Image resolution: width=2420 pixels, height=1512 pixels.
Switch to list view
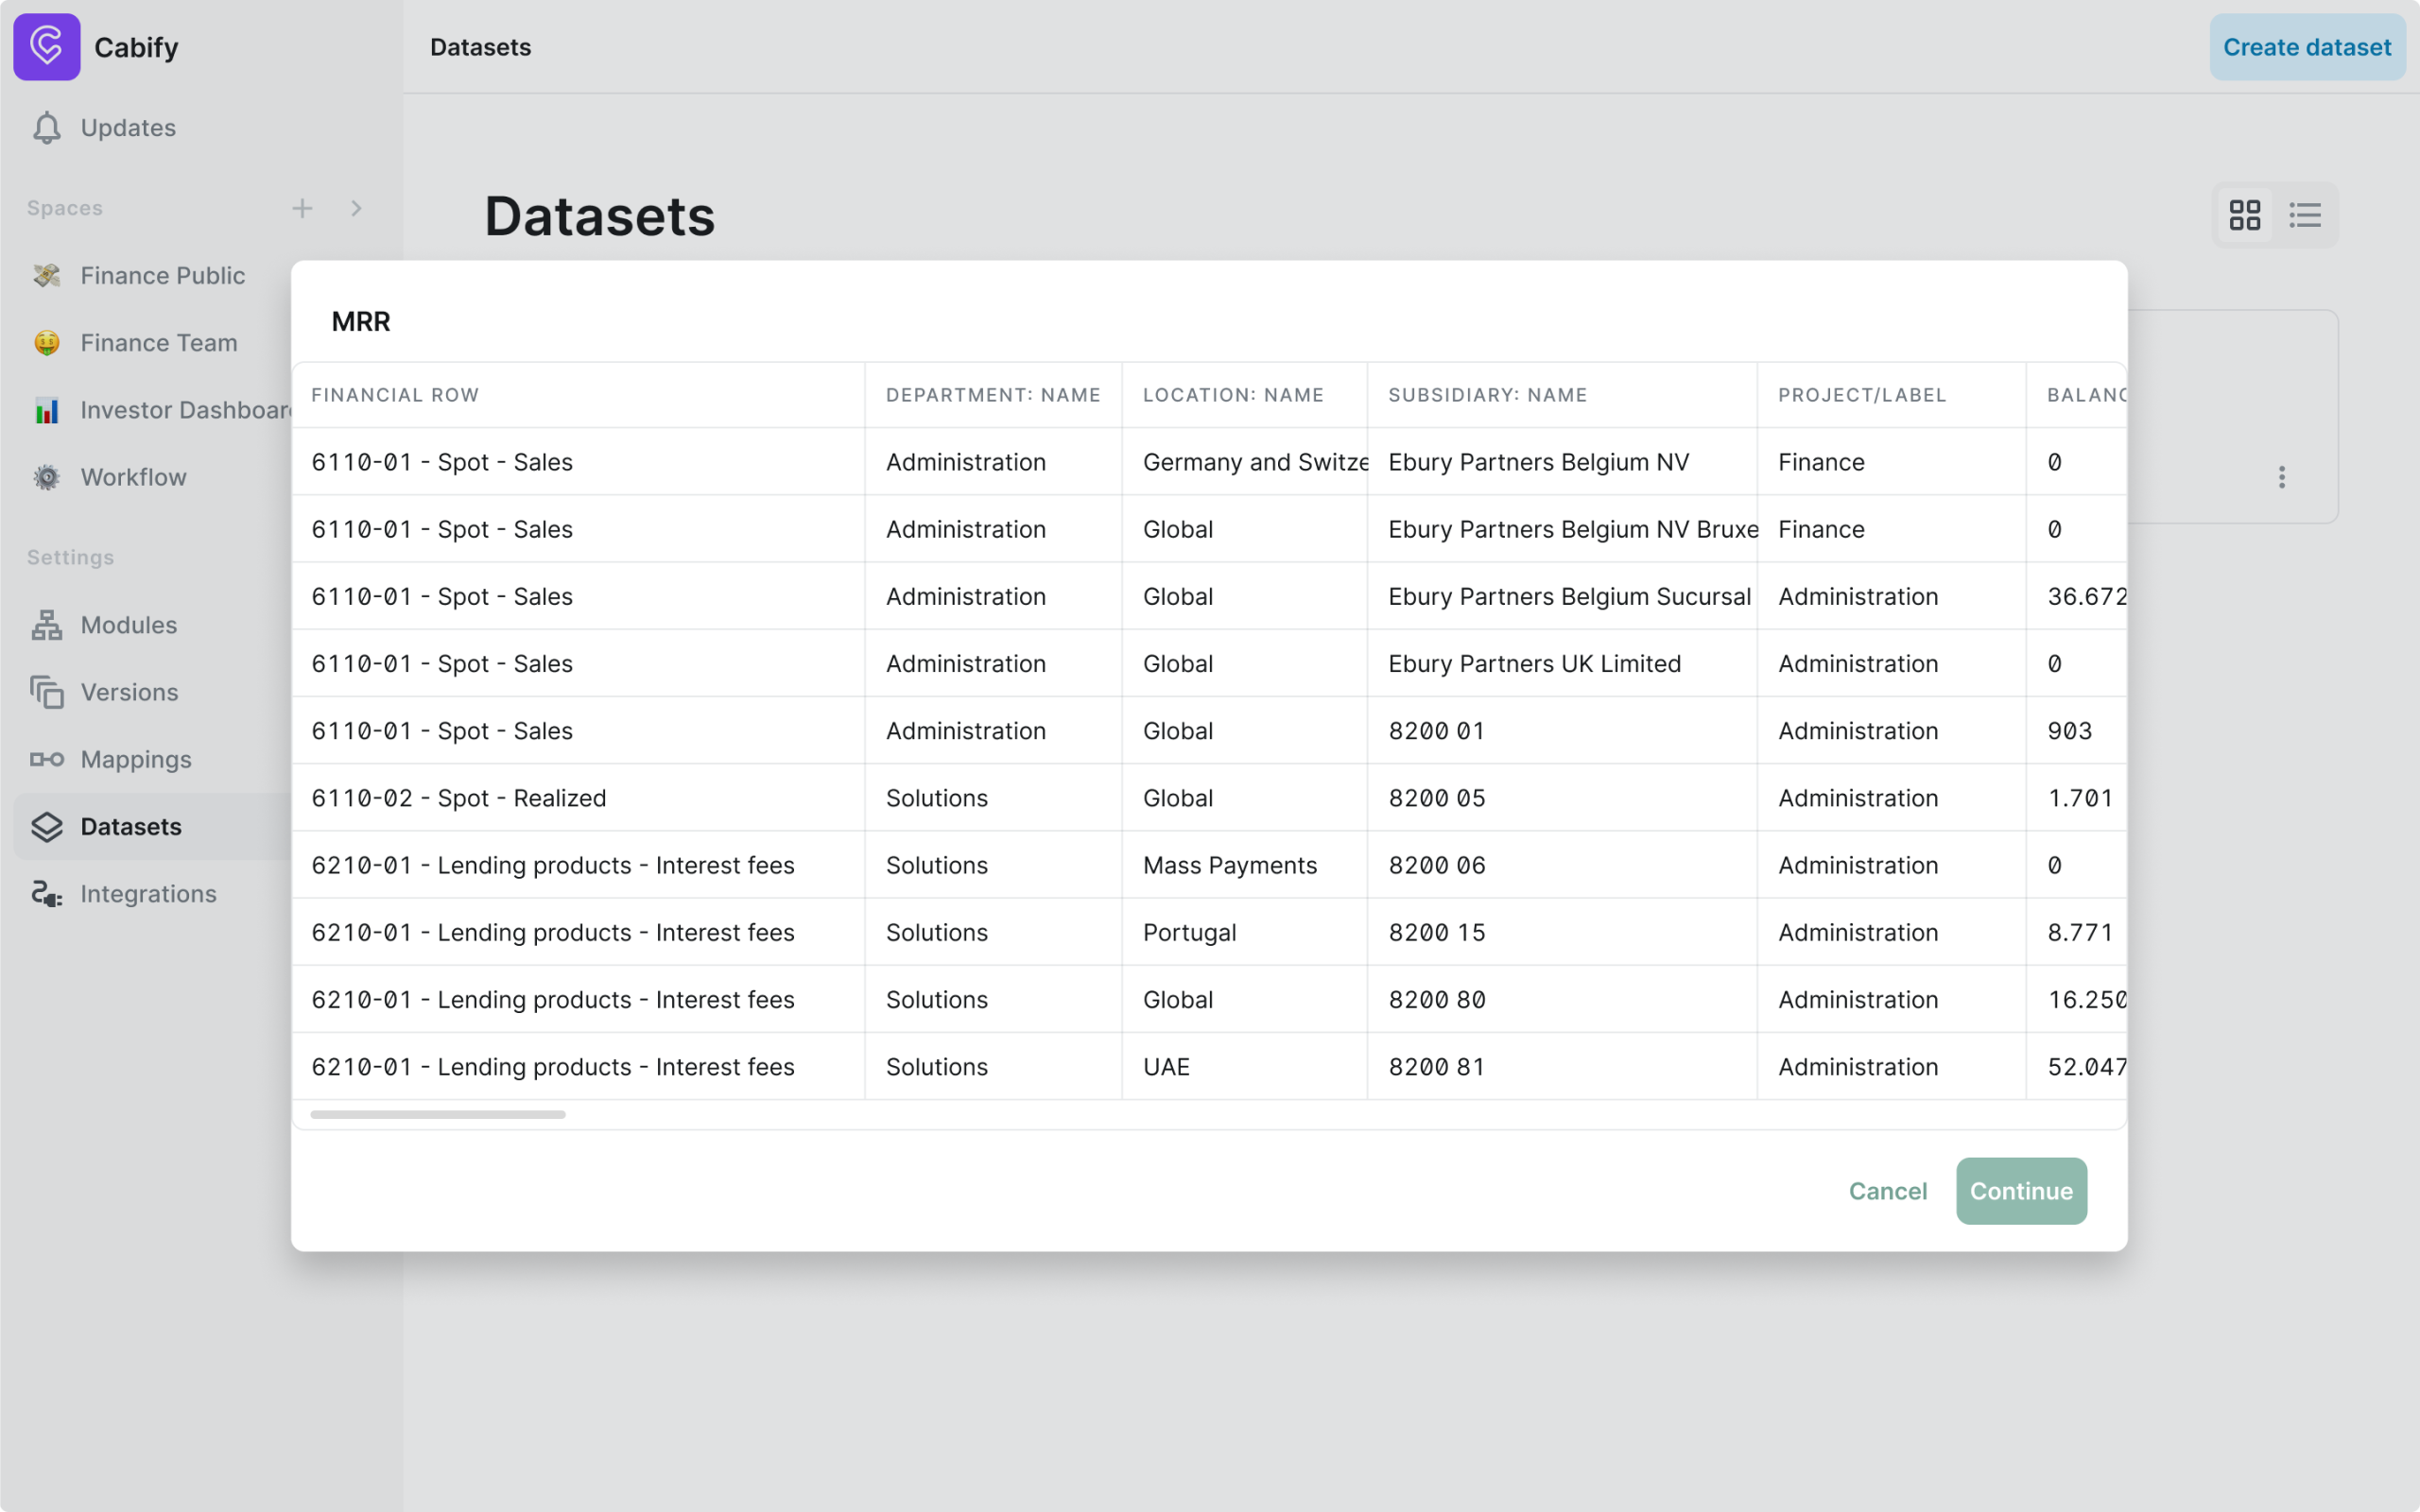point(2305,215)
